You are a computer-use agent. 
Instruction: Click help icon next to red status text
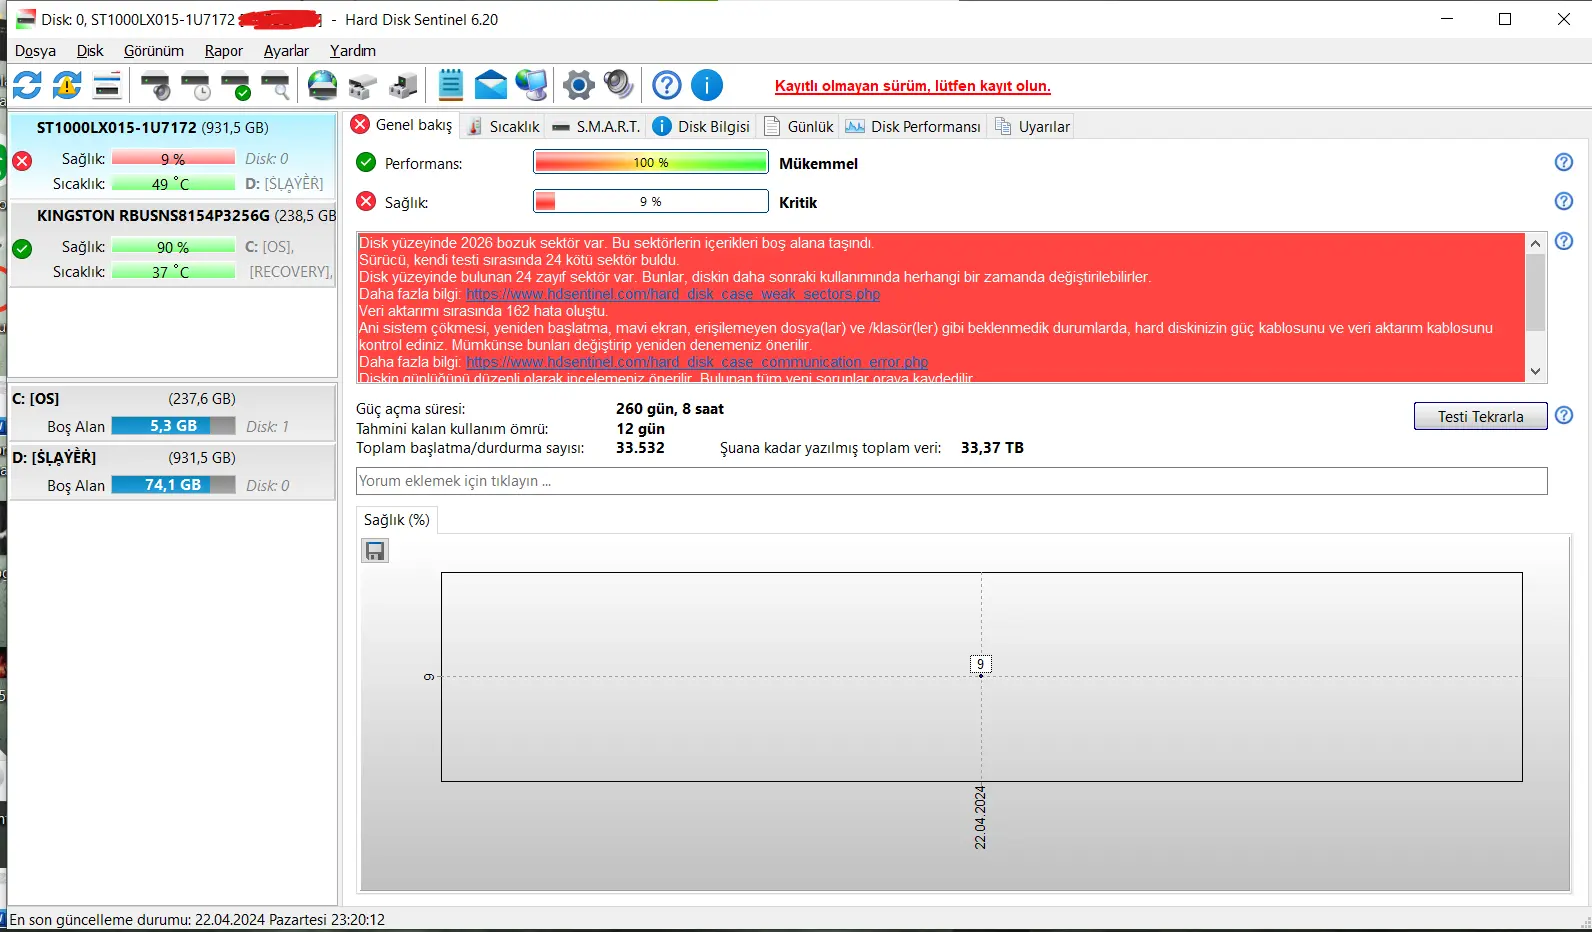pyautogui.click(x=1564, y=241)
